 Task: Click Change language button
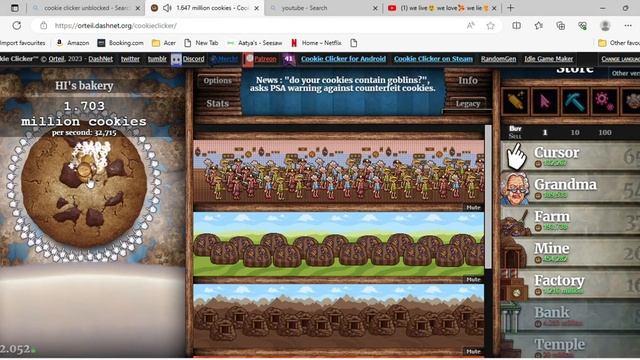pyautogui.click(x=620, y=59)
